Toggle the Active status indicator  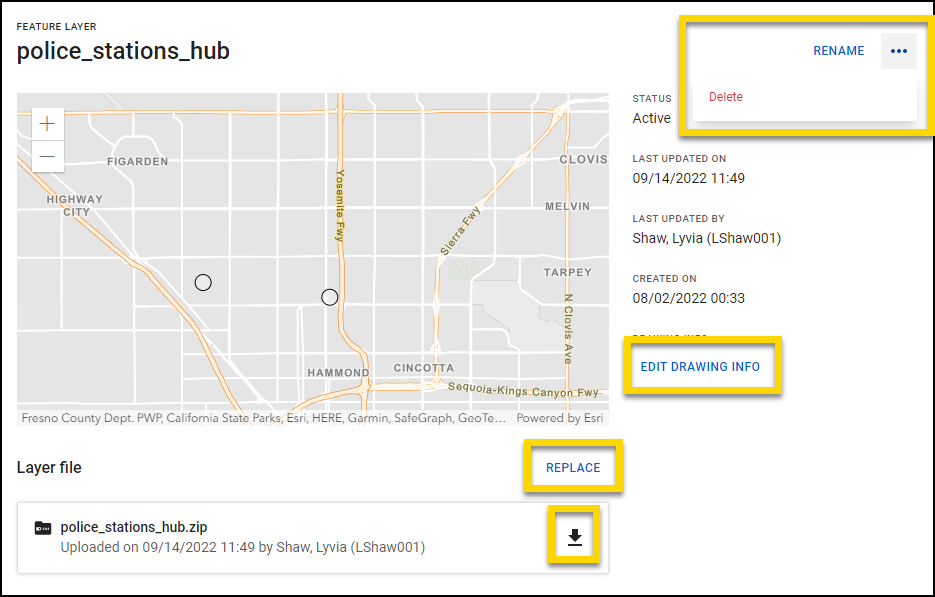click(651, 117)
